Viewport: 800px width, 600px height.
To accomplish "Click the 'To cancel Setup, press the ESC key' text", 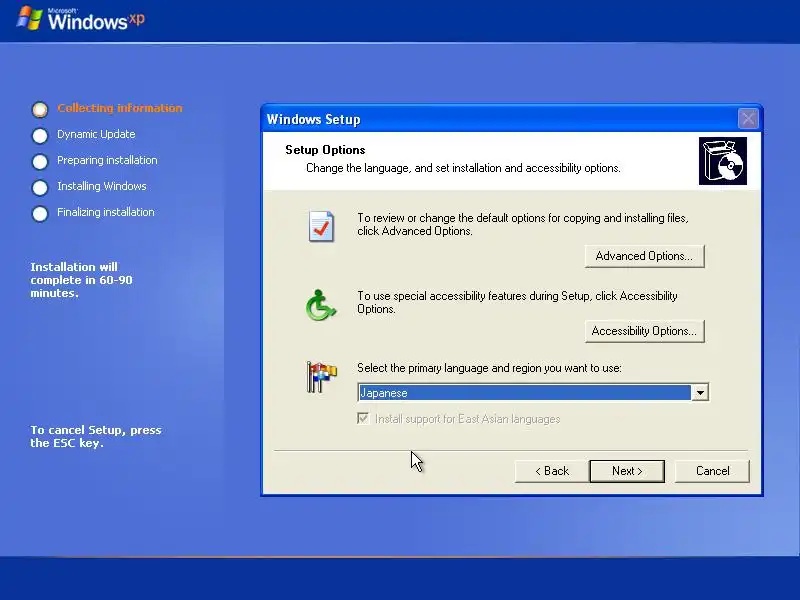I will [96, 436].
